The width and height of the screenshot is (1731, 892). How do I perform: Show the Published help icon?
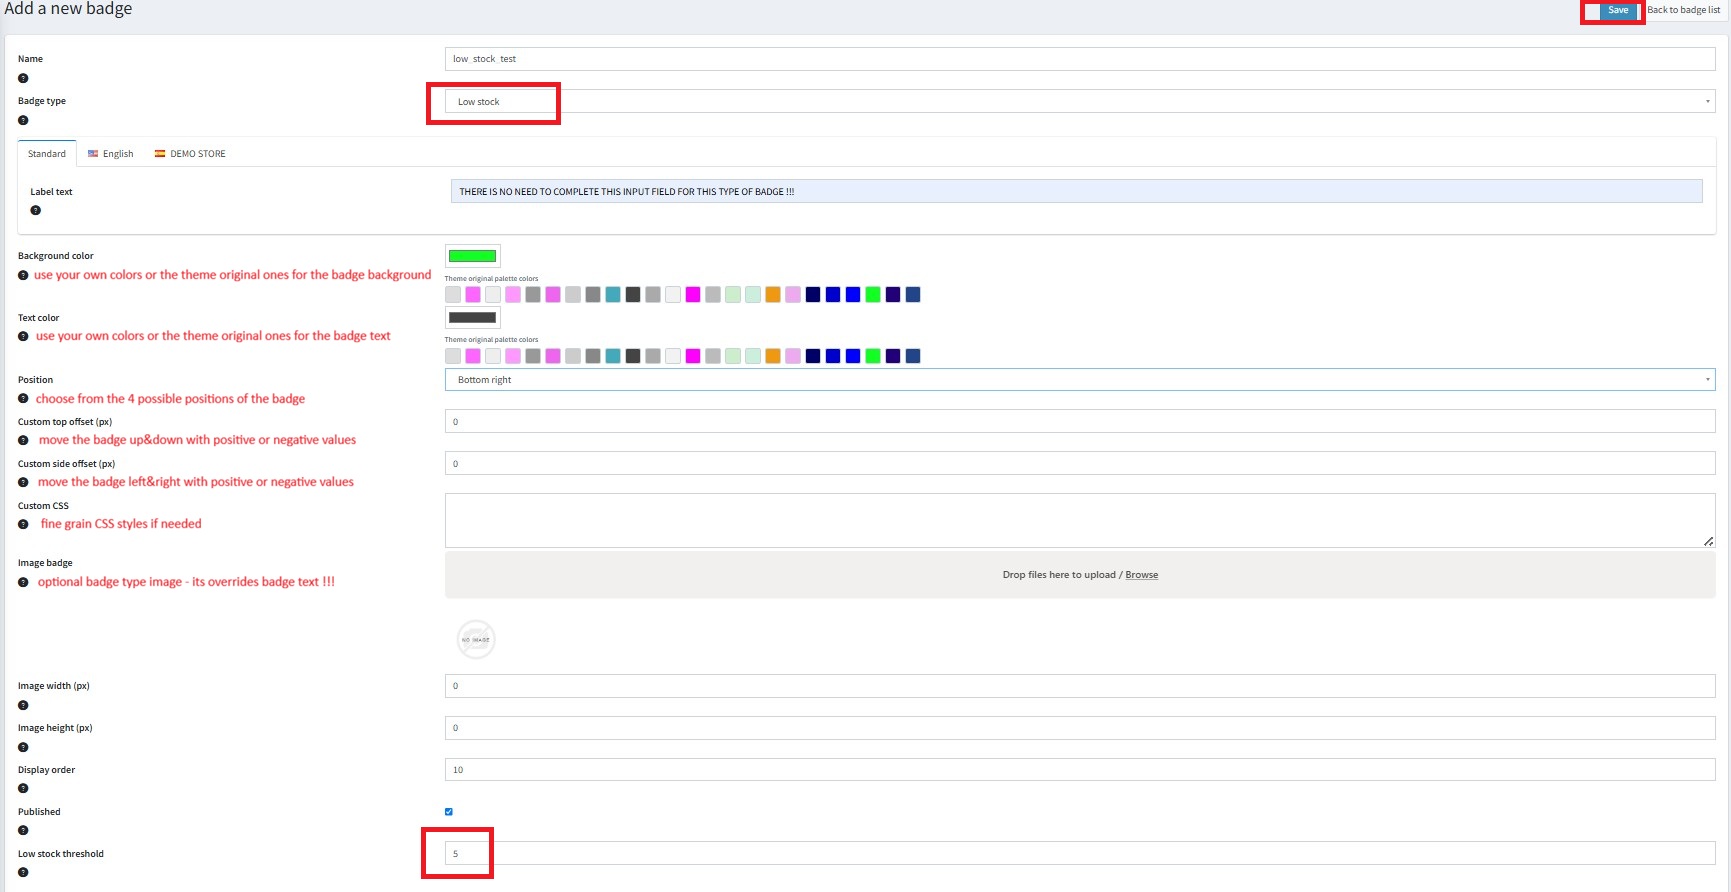pos(23,830)
